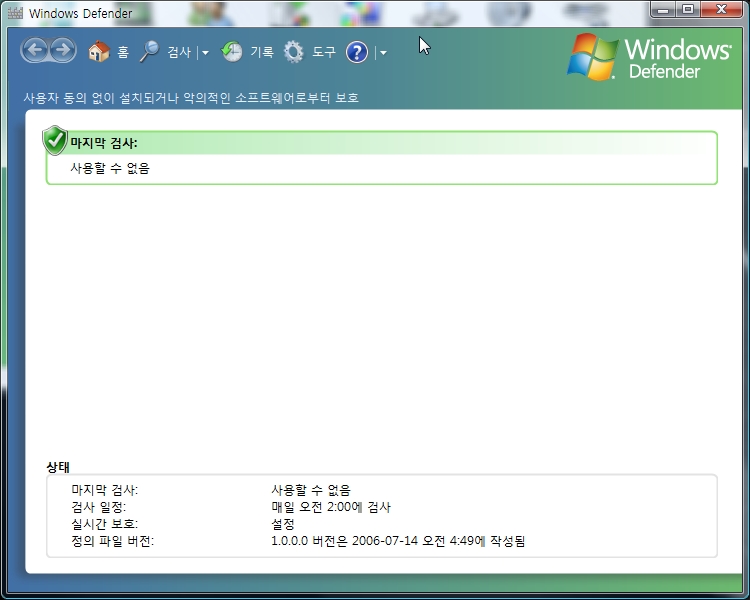Screen dimensions: 750x600
Task: Select the 검사 일정: label
Action: [x=99, y=507]
